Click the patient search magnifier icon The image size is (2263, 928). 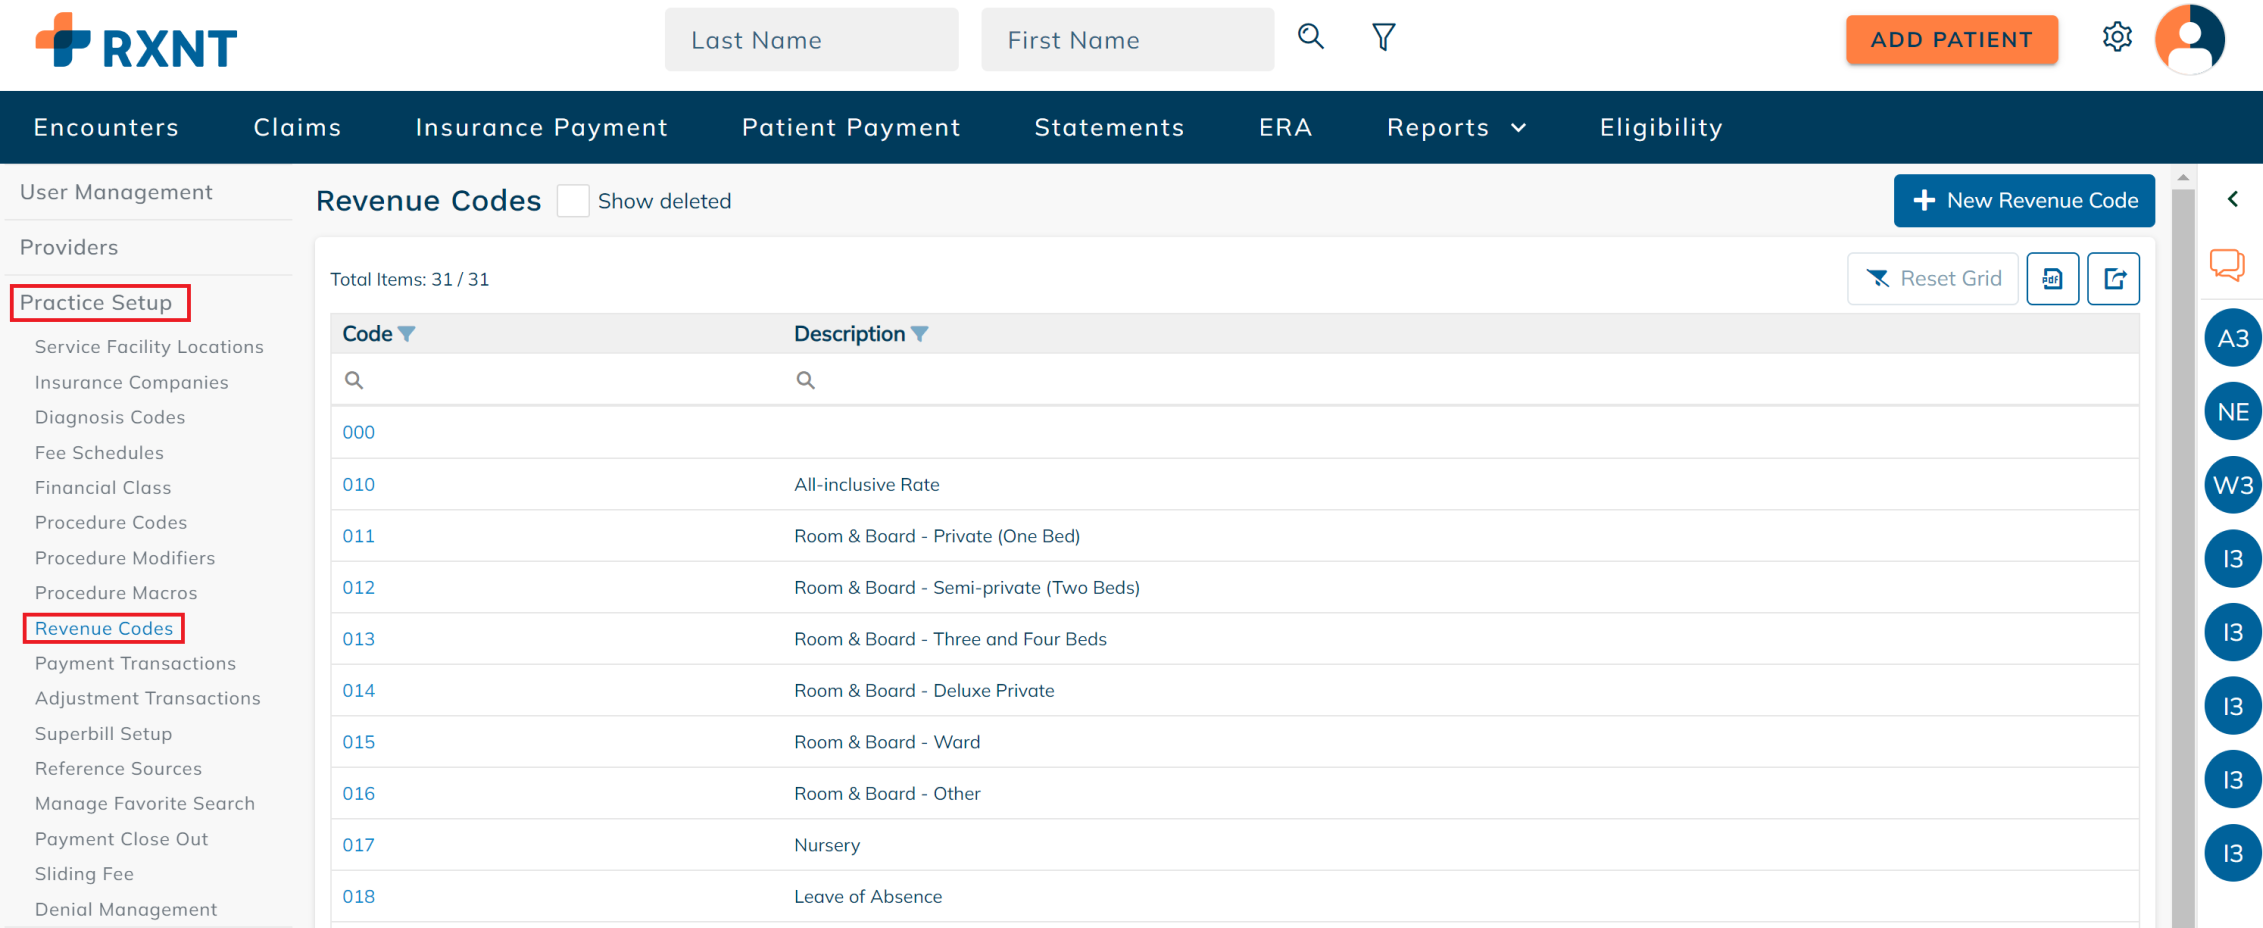[1310, 37]
